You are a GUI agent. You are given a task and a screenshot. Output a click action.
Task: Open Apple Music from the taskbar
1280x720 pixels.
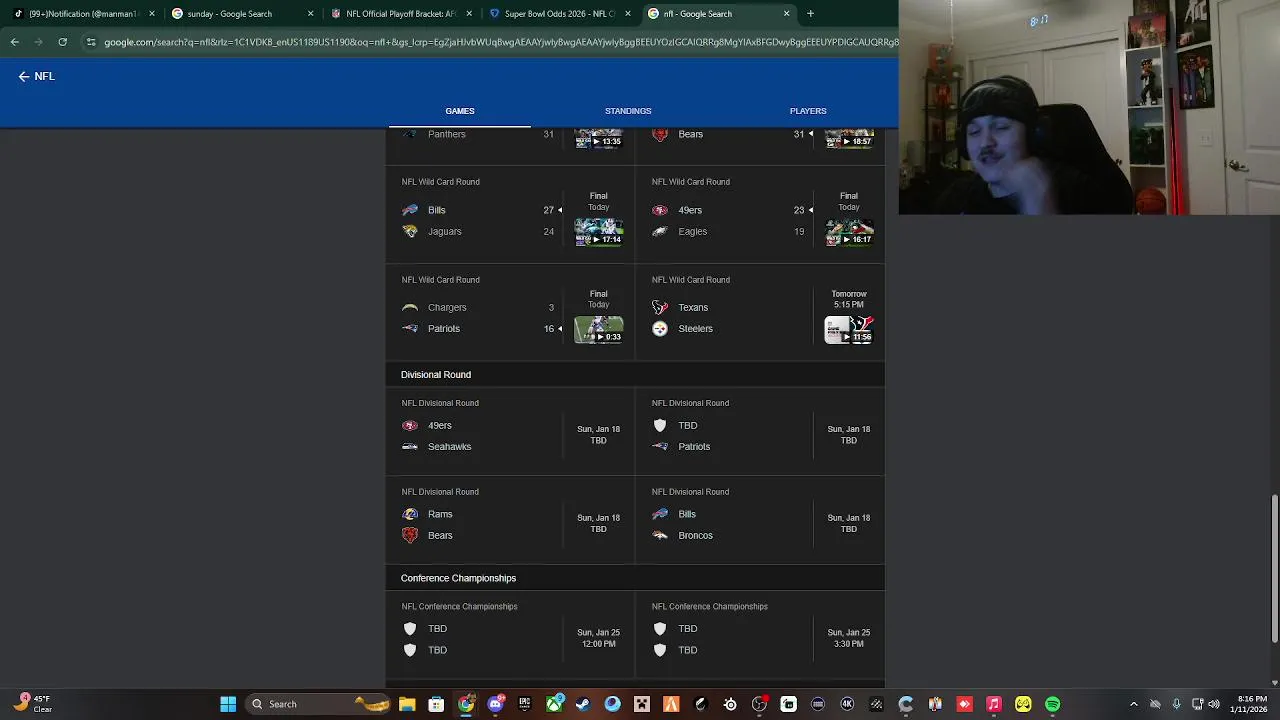pyautogui.click(x=994, y=704)
